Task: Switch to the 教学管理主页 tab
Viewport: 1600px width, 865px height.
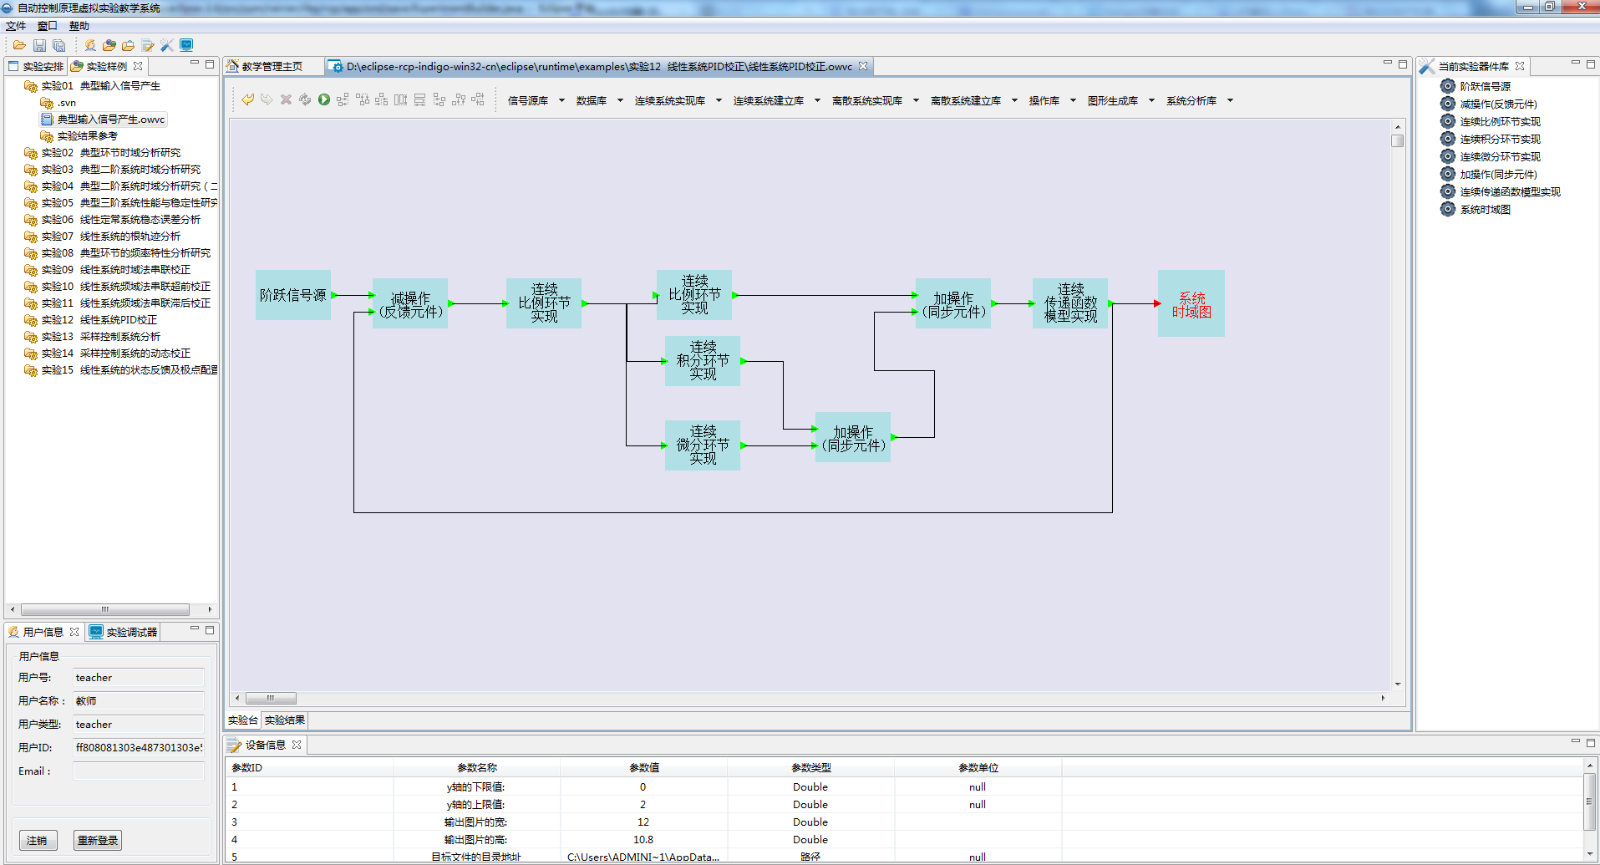Action: click(271, 67)
